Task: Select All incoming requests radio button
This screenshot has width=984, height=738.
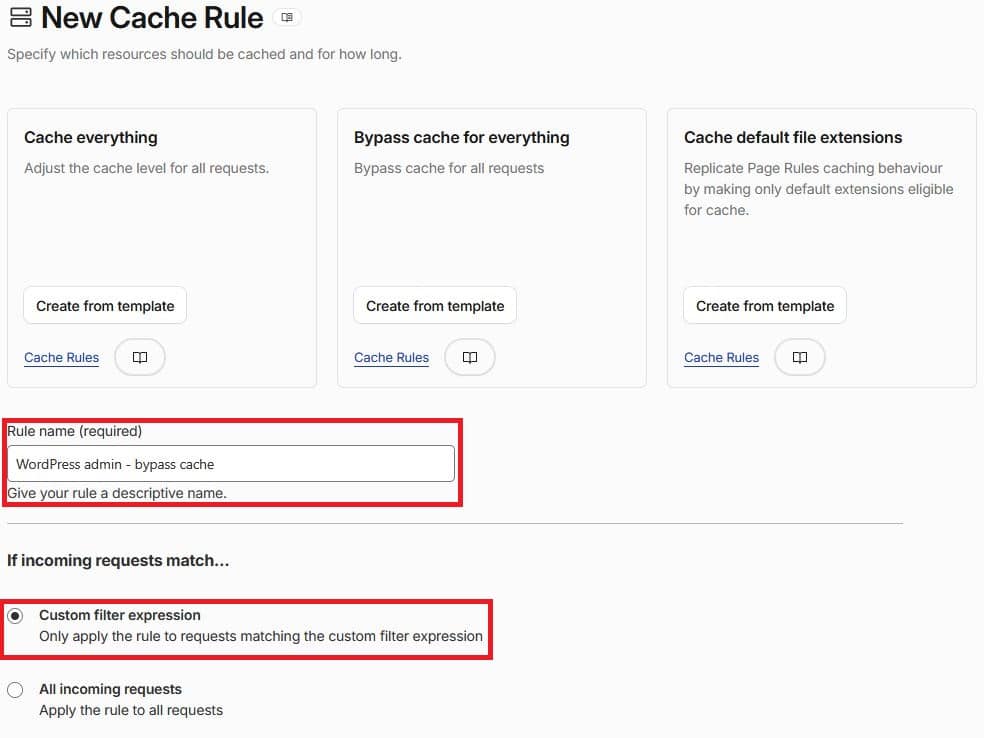Action: (15, 690)
